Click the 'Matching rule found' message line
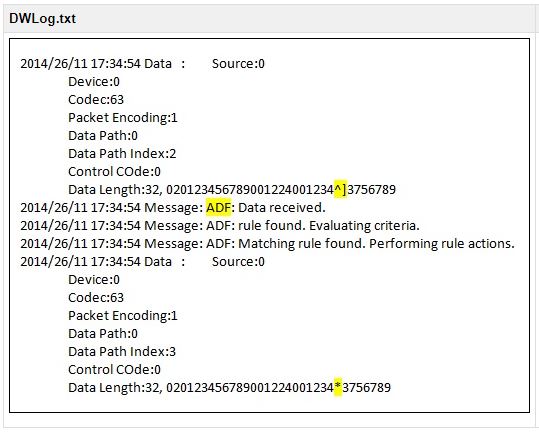Screen dimensions: 539x433 pyautogui.click(x=267, y=244)
